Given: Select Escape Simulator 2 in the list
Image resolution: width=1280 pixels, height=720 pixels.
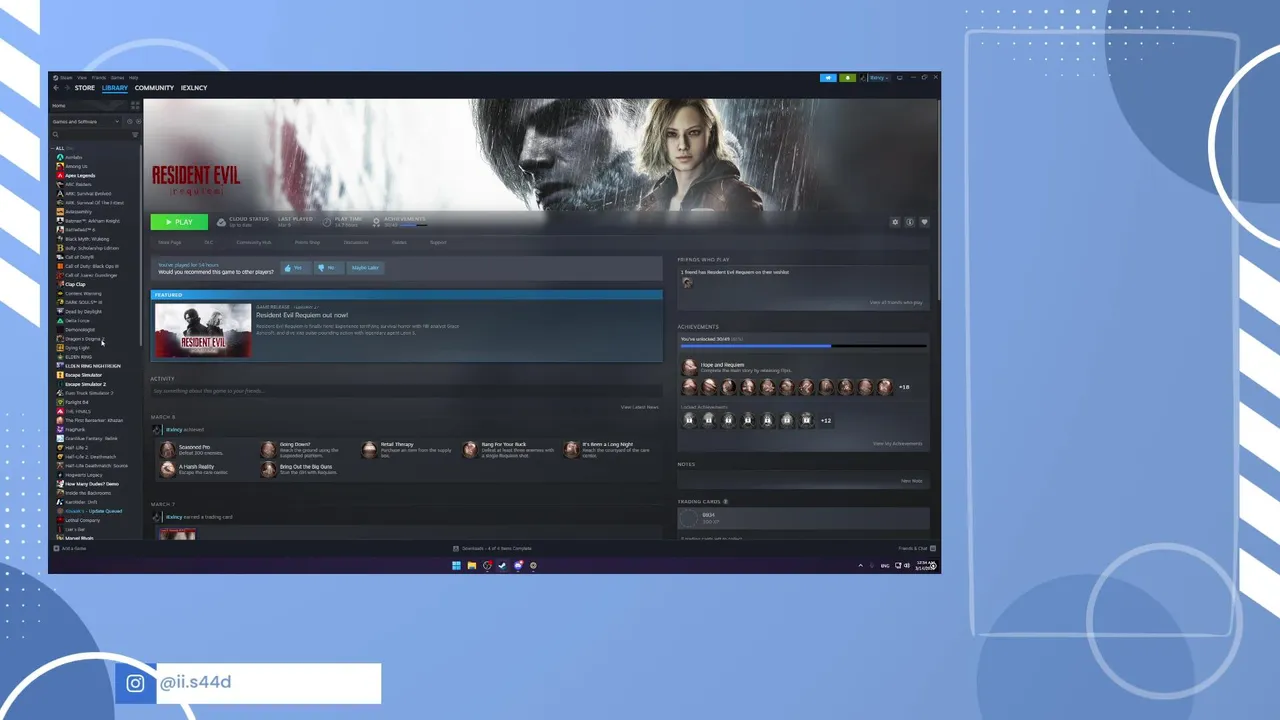Looking at the screenshot, I should 85,384.
